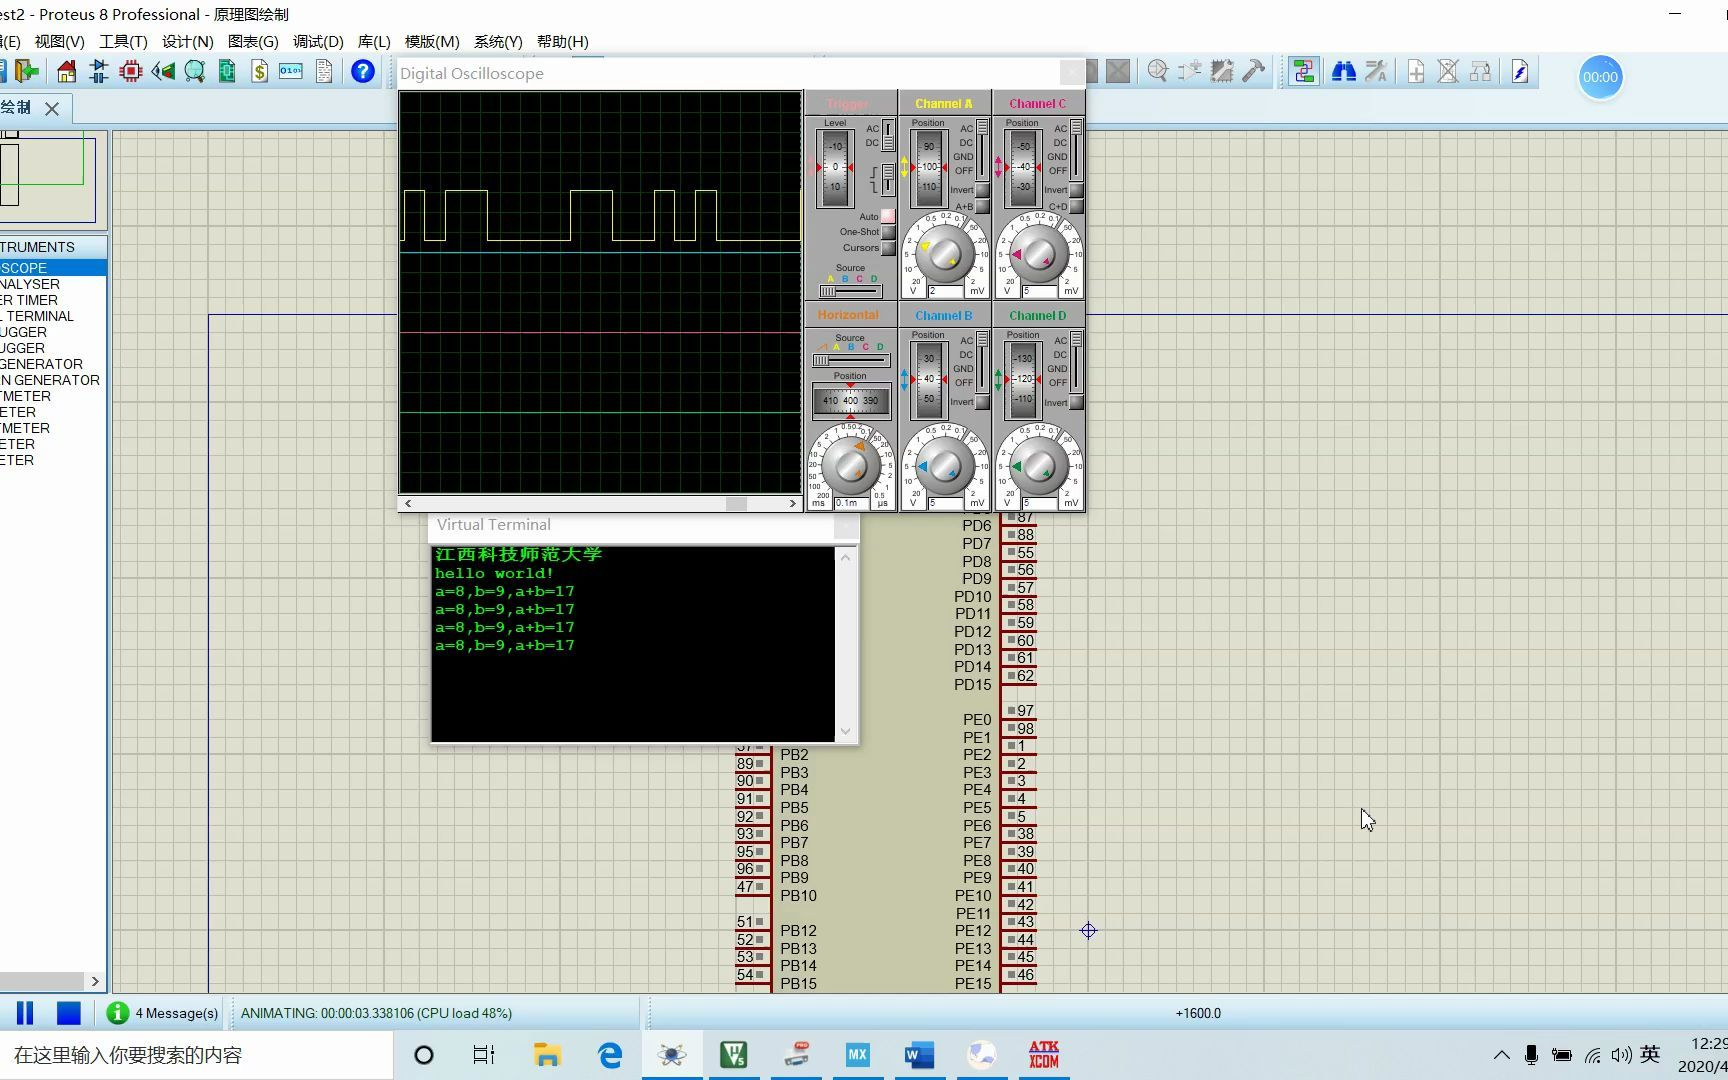1728x1080 pixels.
Task: Select the hammer tool icon
Action: coord(1253,70)
